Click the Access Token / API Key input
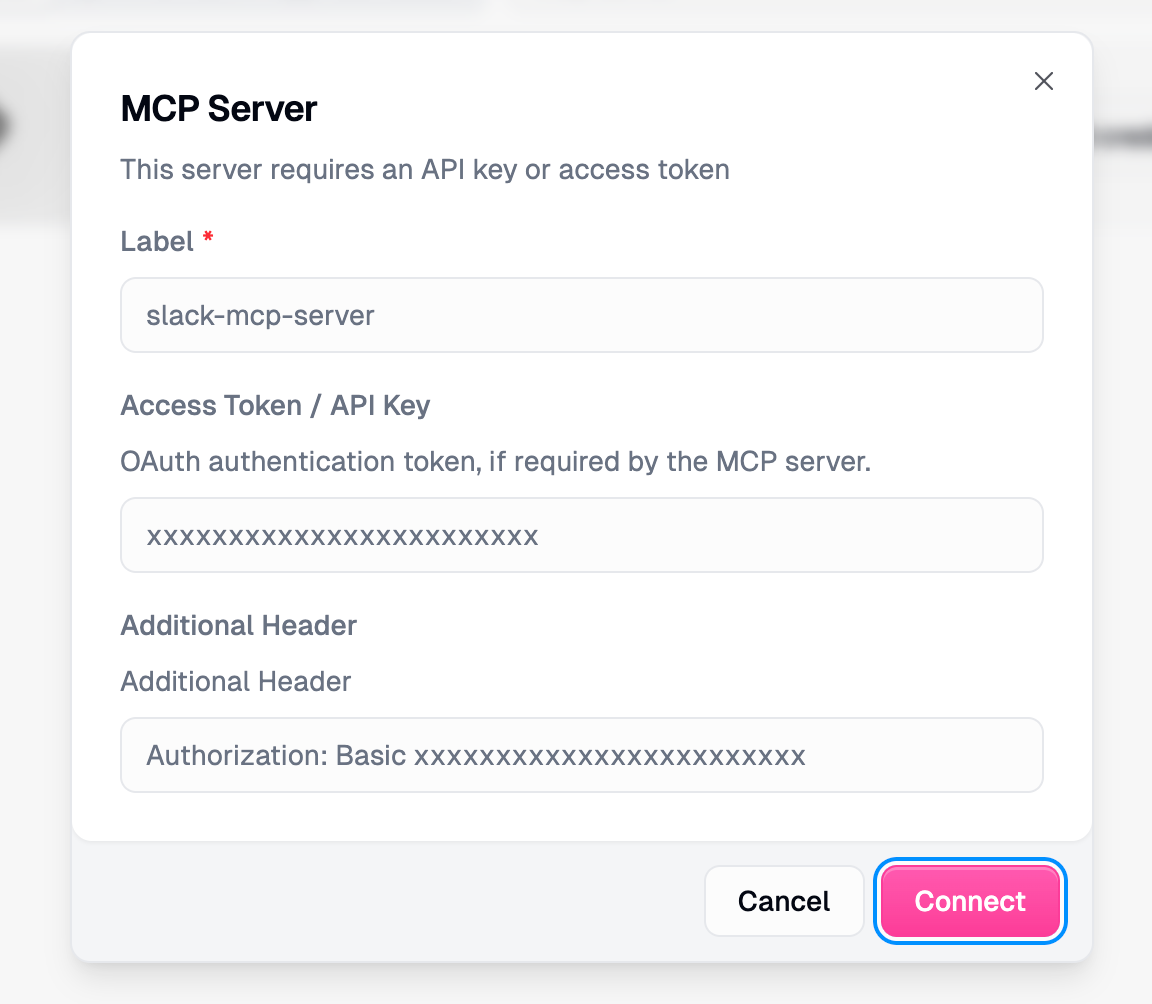 click(582, 535)
